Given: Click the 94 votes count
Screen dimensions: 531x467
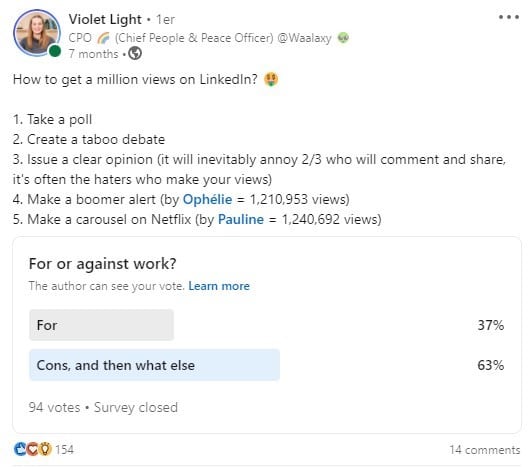Looking at the screenshot, I should [55, 407].
